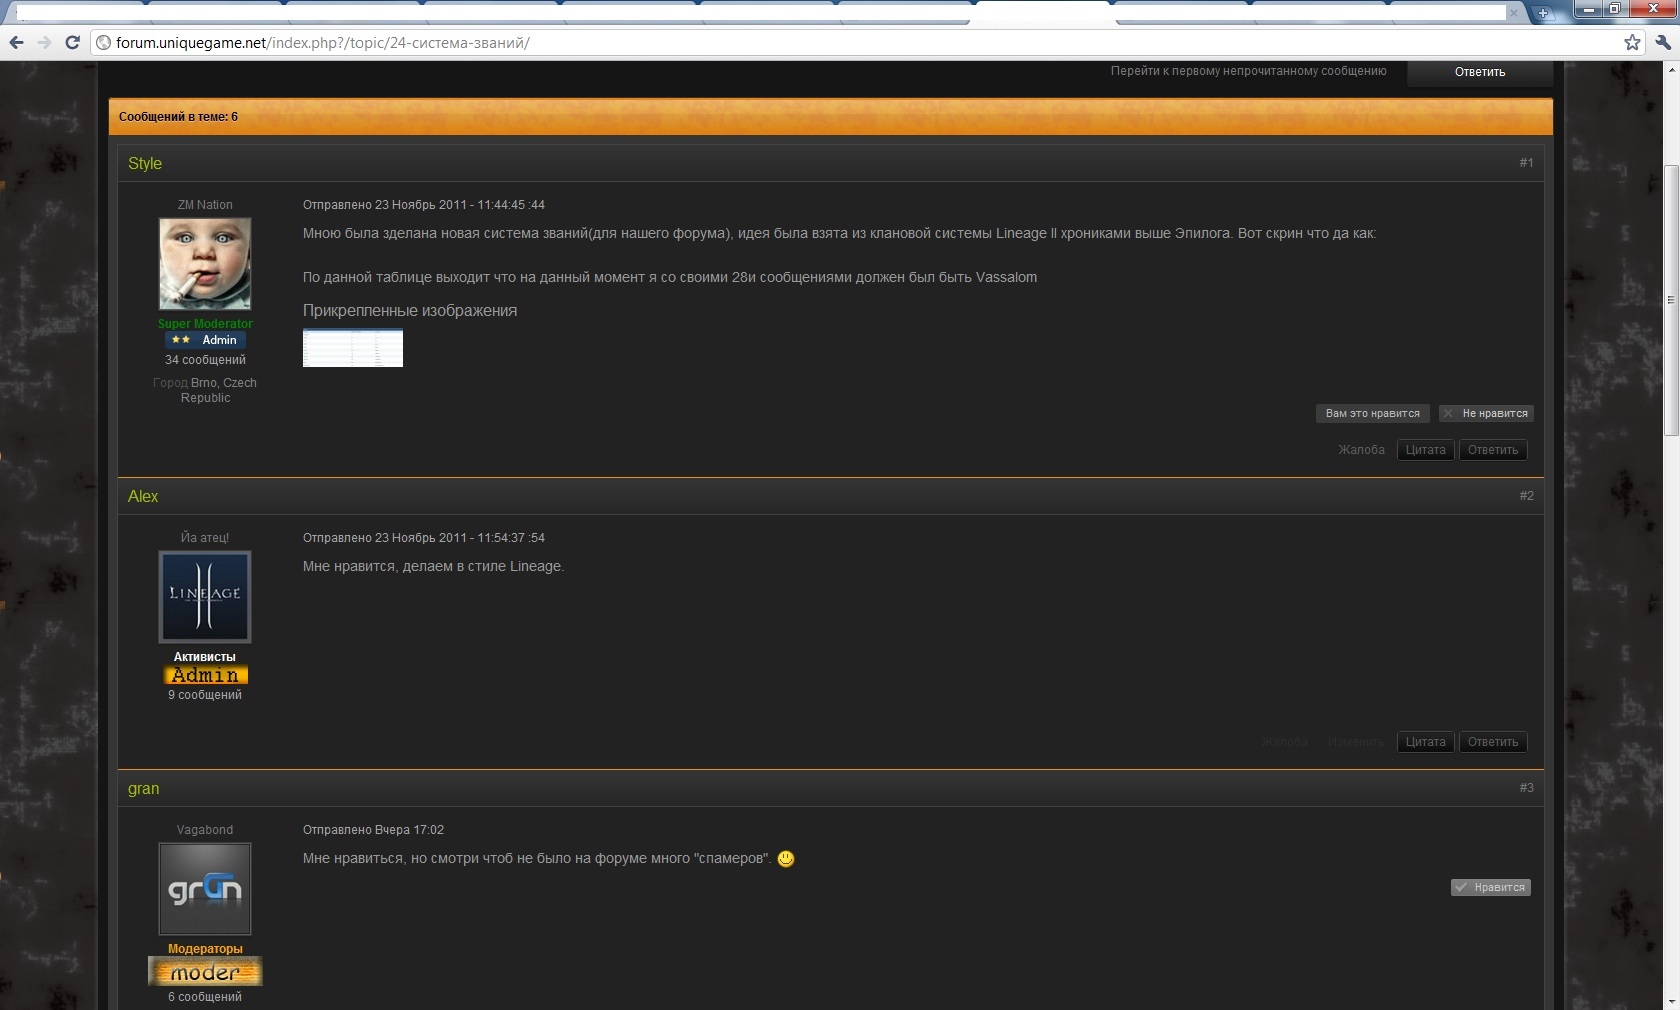Jump to first unread message link

click(1248, 71)
